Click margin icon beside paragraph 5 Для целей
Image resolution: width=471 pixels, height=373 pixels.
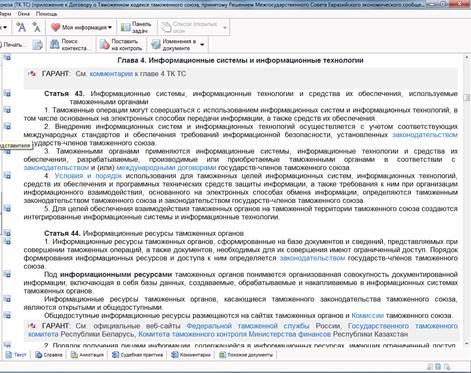coord(7,209)
